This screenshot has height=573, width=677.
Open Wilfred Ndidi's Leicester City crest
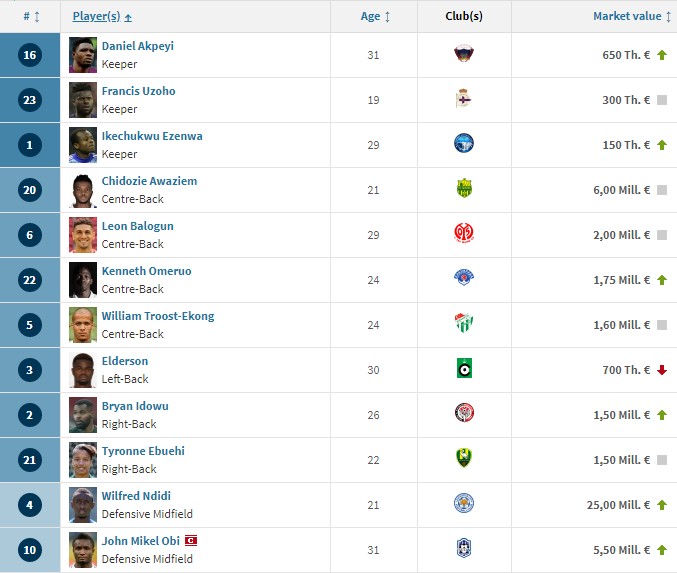point(464,503)
